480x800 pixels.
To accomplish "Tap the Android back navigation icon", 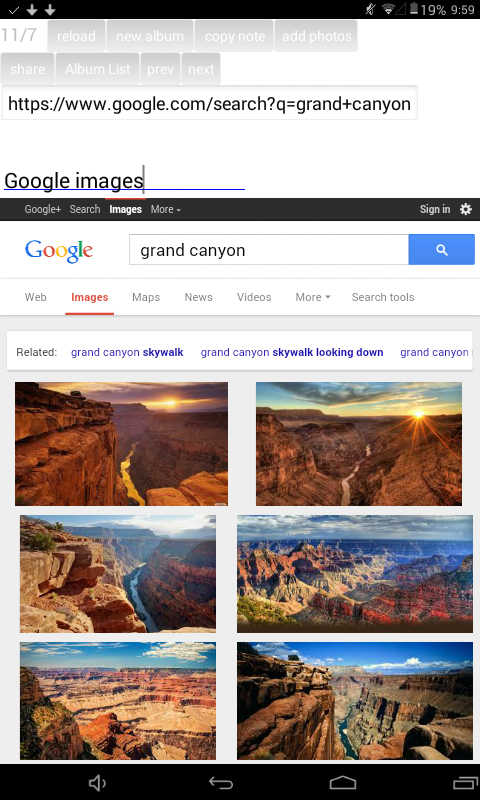I will 221,783.
